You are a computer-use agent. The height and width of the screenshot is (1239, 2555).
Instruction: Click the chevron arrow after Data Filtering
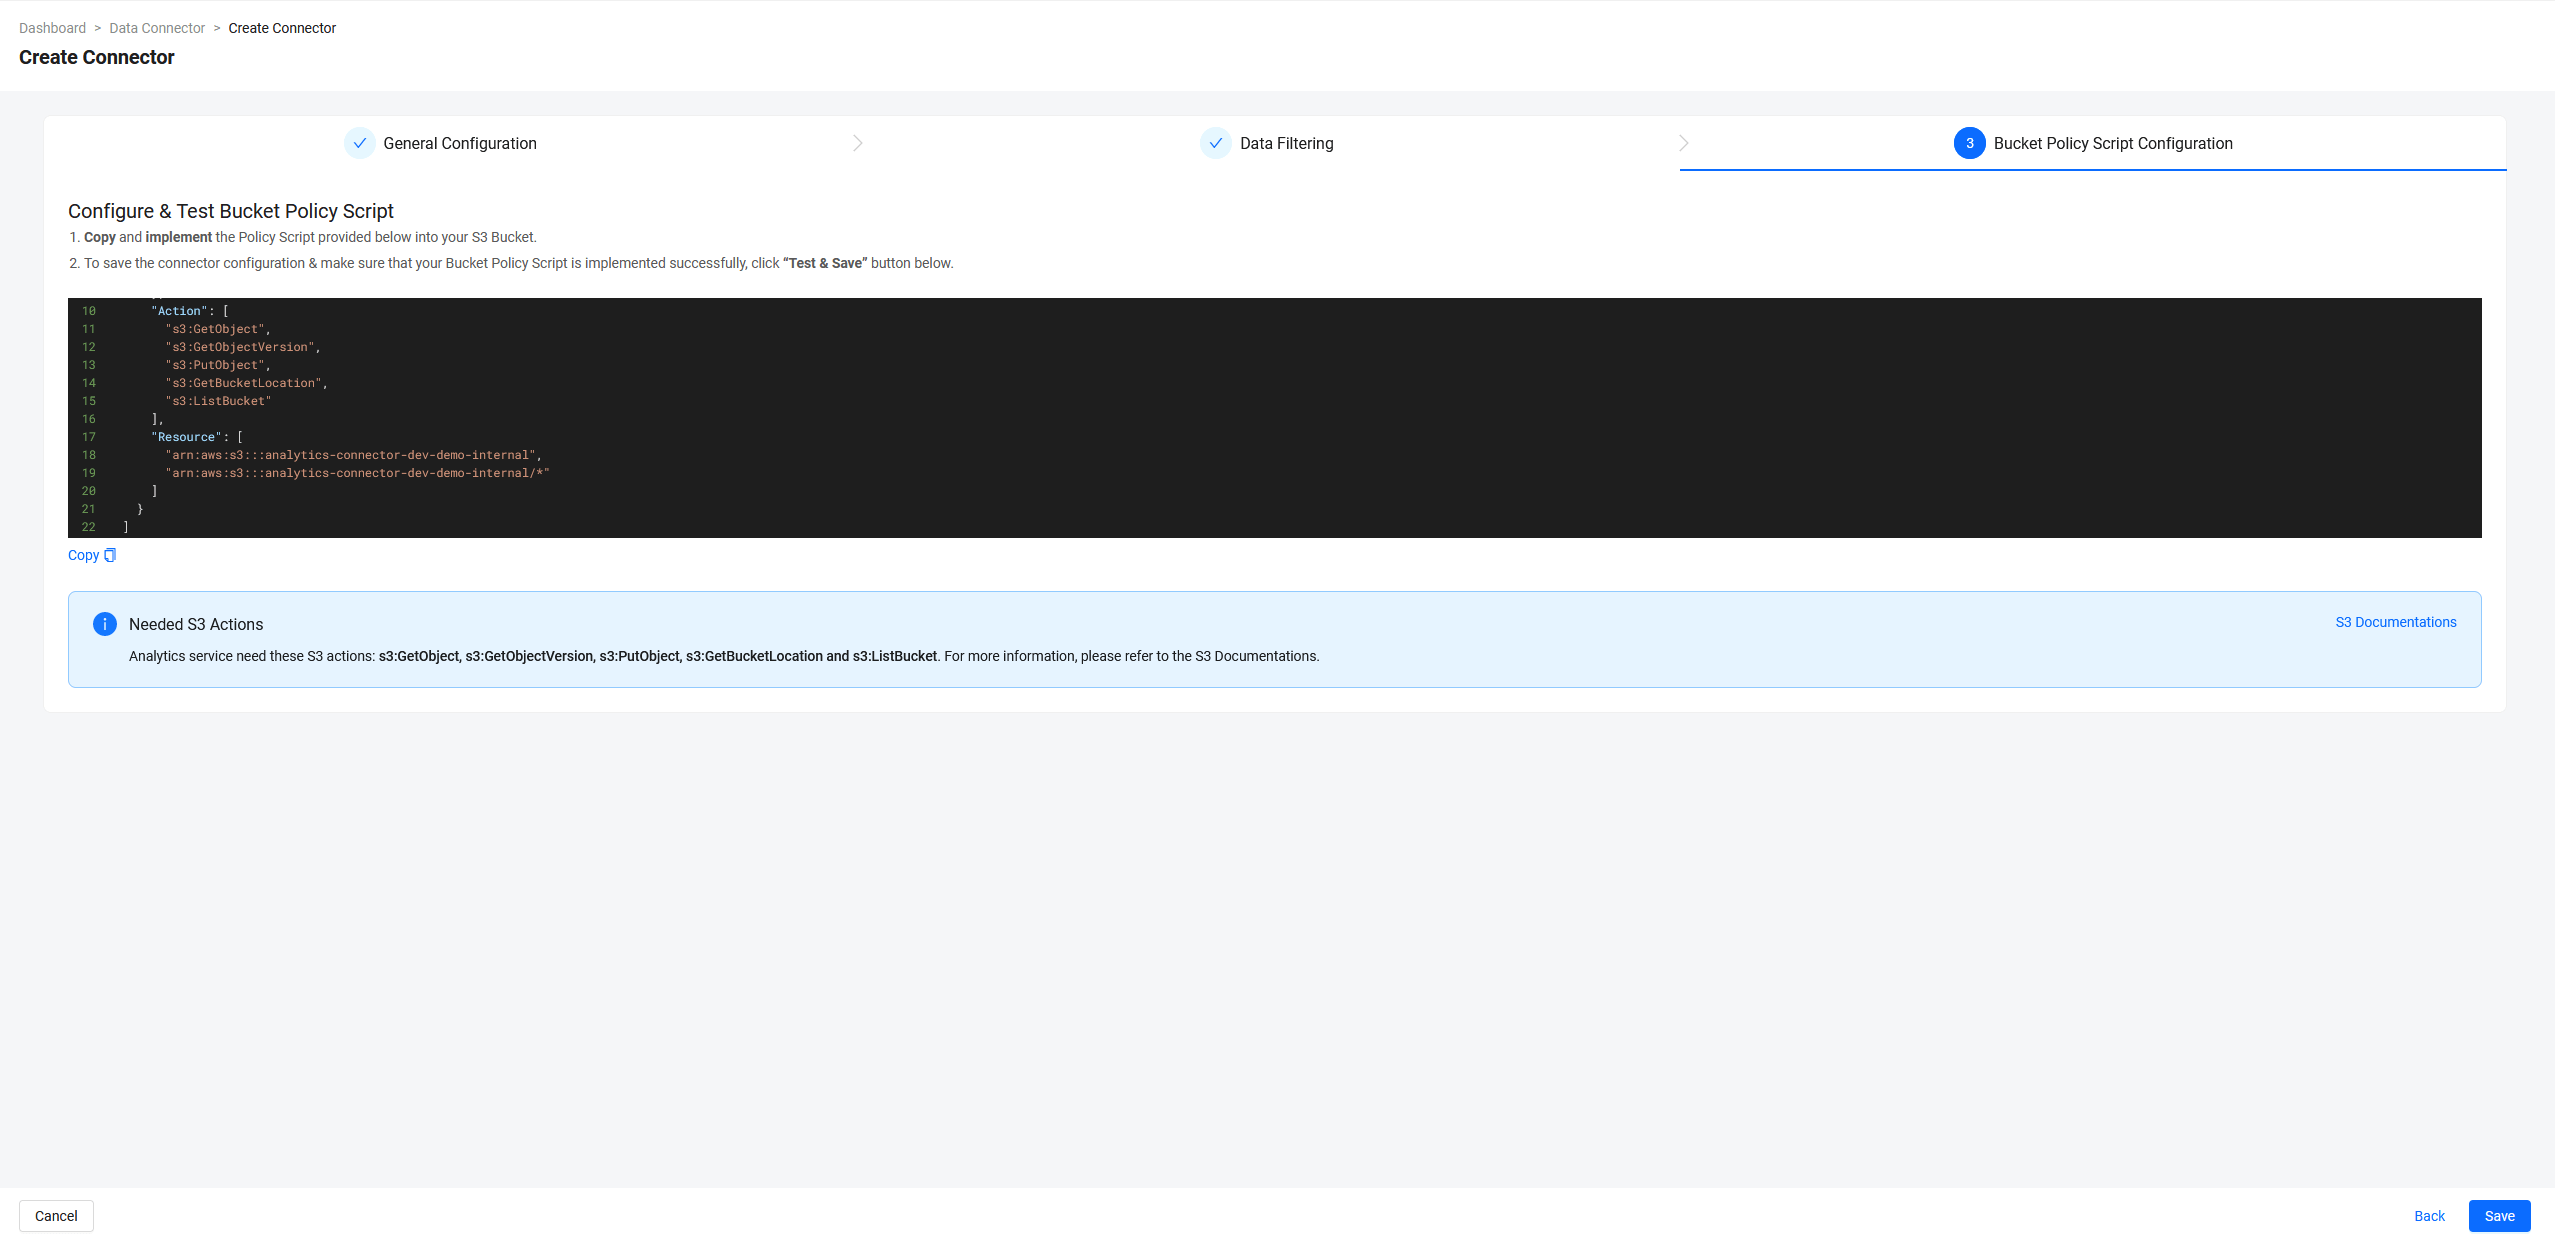tap(1684, 143)
